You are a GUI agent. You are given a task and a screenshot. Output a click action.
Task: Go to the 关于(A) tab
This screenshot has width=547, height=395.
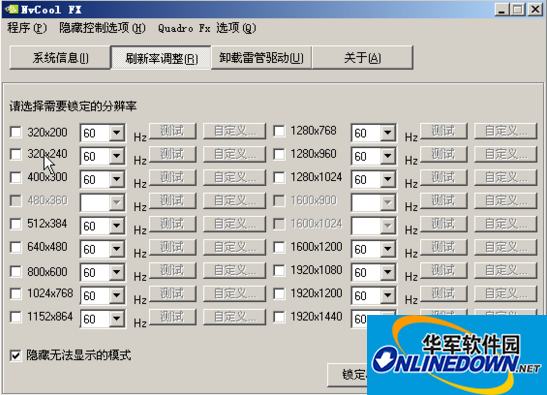[x=362, y=58]
